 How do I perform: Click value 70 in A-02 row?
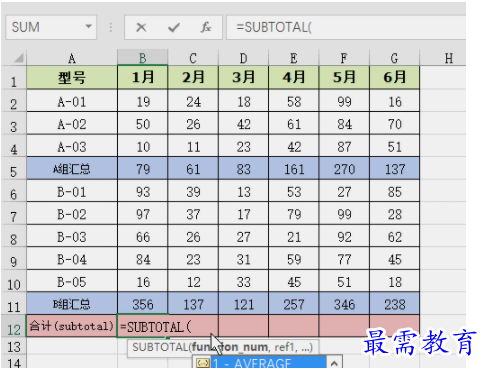point(394,124)
